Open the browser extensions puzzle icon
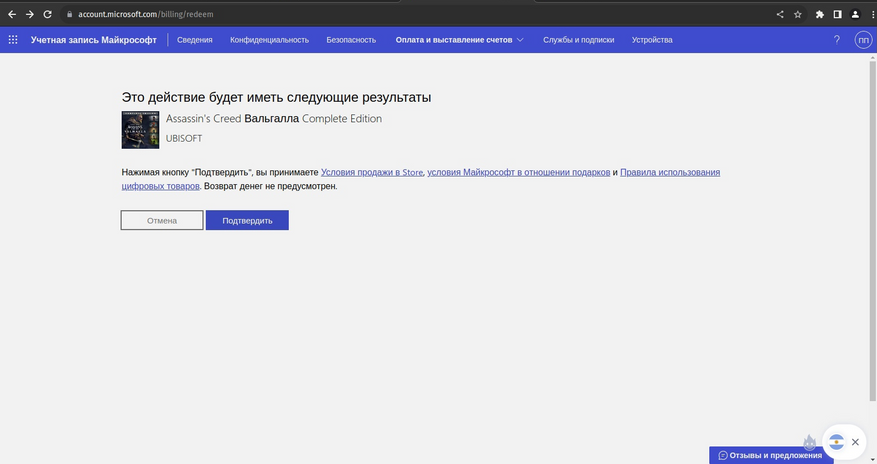 [x=819, y=15]
